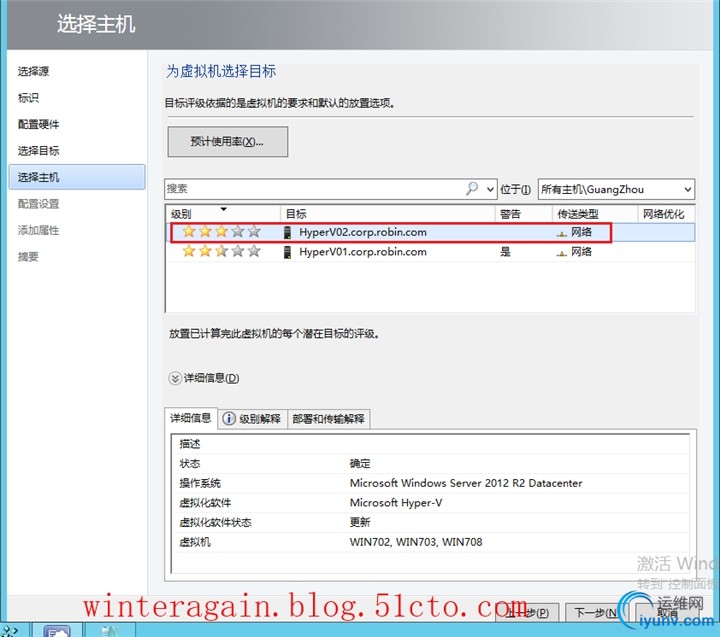Click the 是 warning value for HyperV01
The image size is (720, 637).
tap(505, 252)
